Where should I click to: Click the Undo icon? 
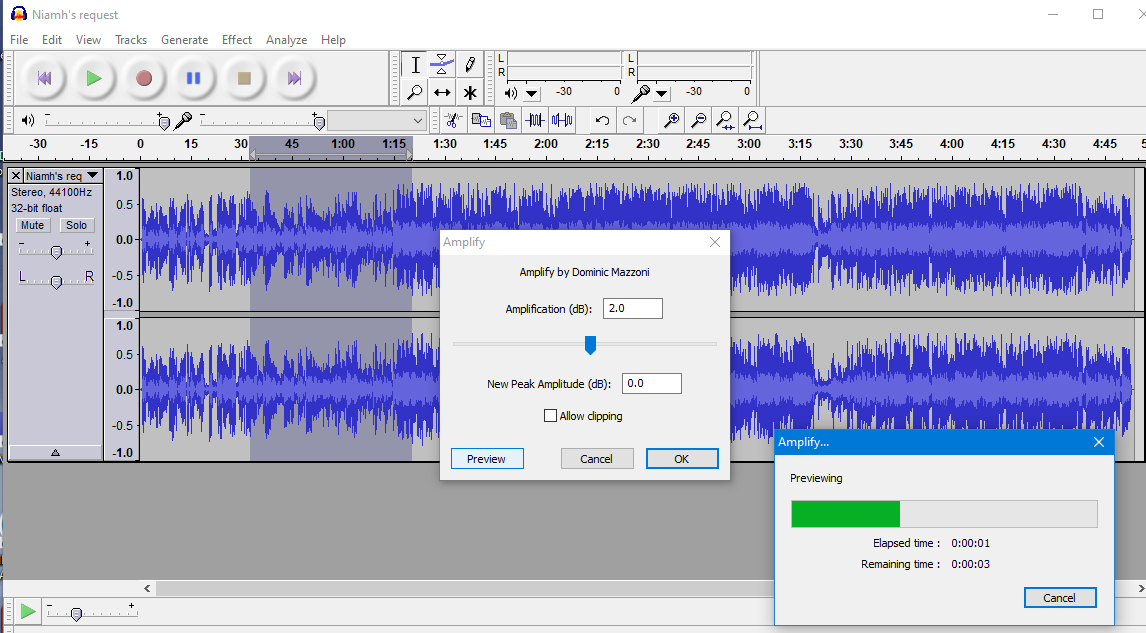pos(600,119)
